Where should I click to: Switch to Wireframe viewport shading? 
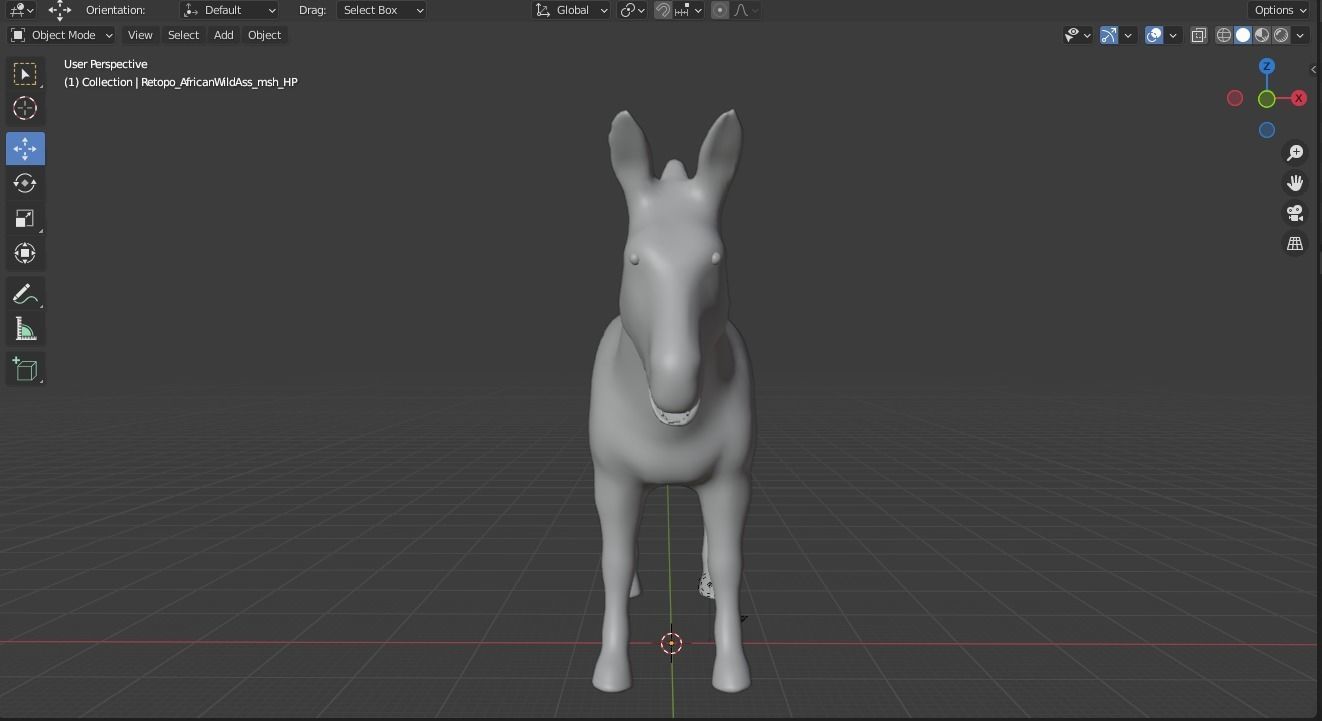click(1224, 35)
